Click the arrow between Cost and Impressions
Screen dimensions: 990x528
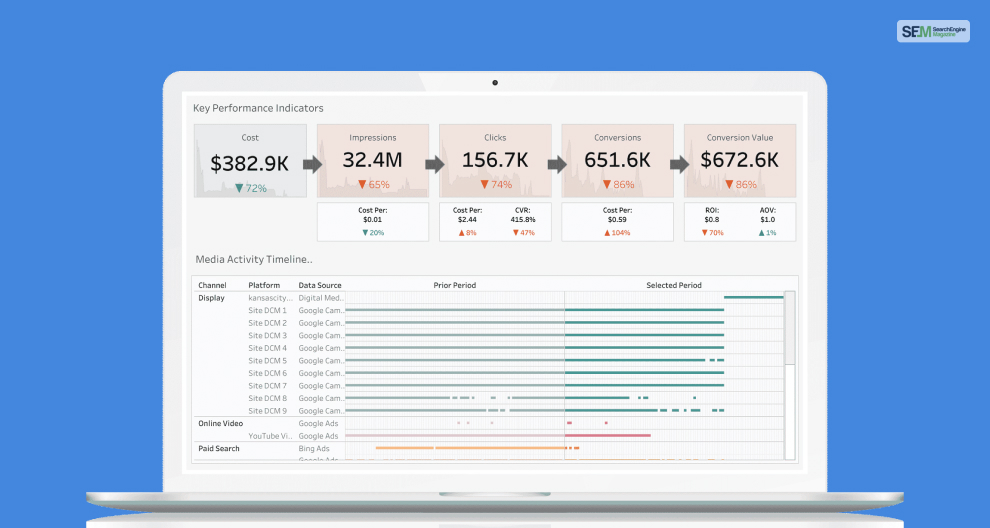click(313, 165)
